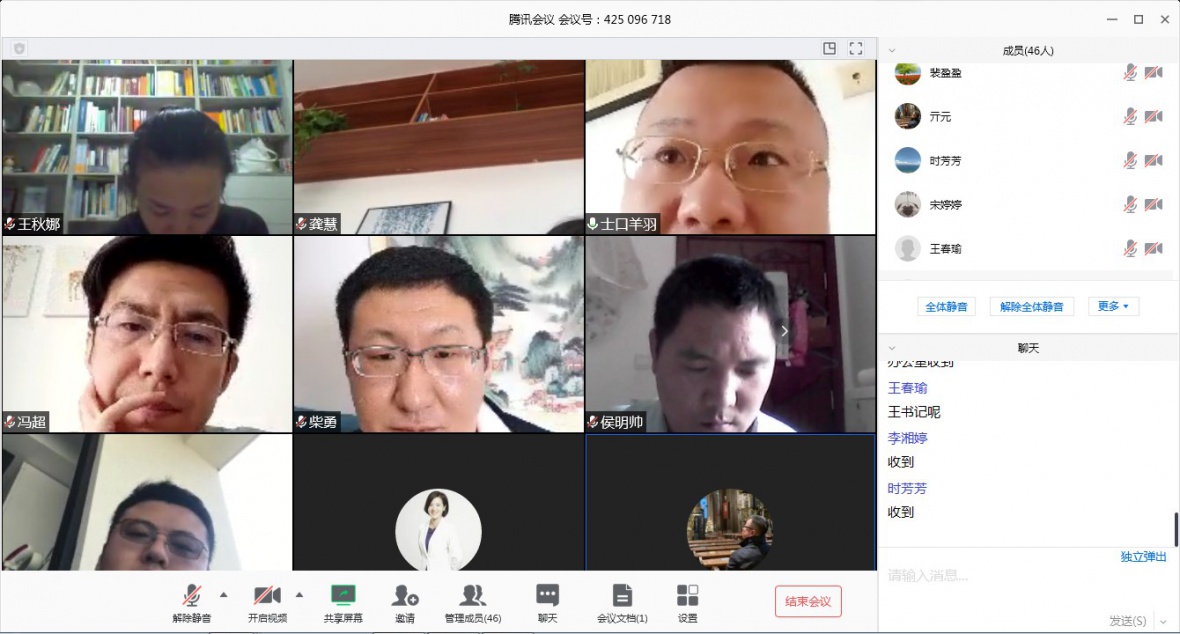1180x634 pixels.
Task: Expand audio options arrow beside 解除静音
Action: (223, 594)
